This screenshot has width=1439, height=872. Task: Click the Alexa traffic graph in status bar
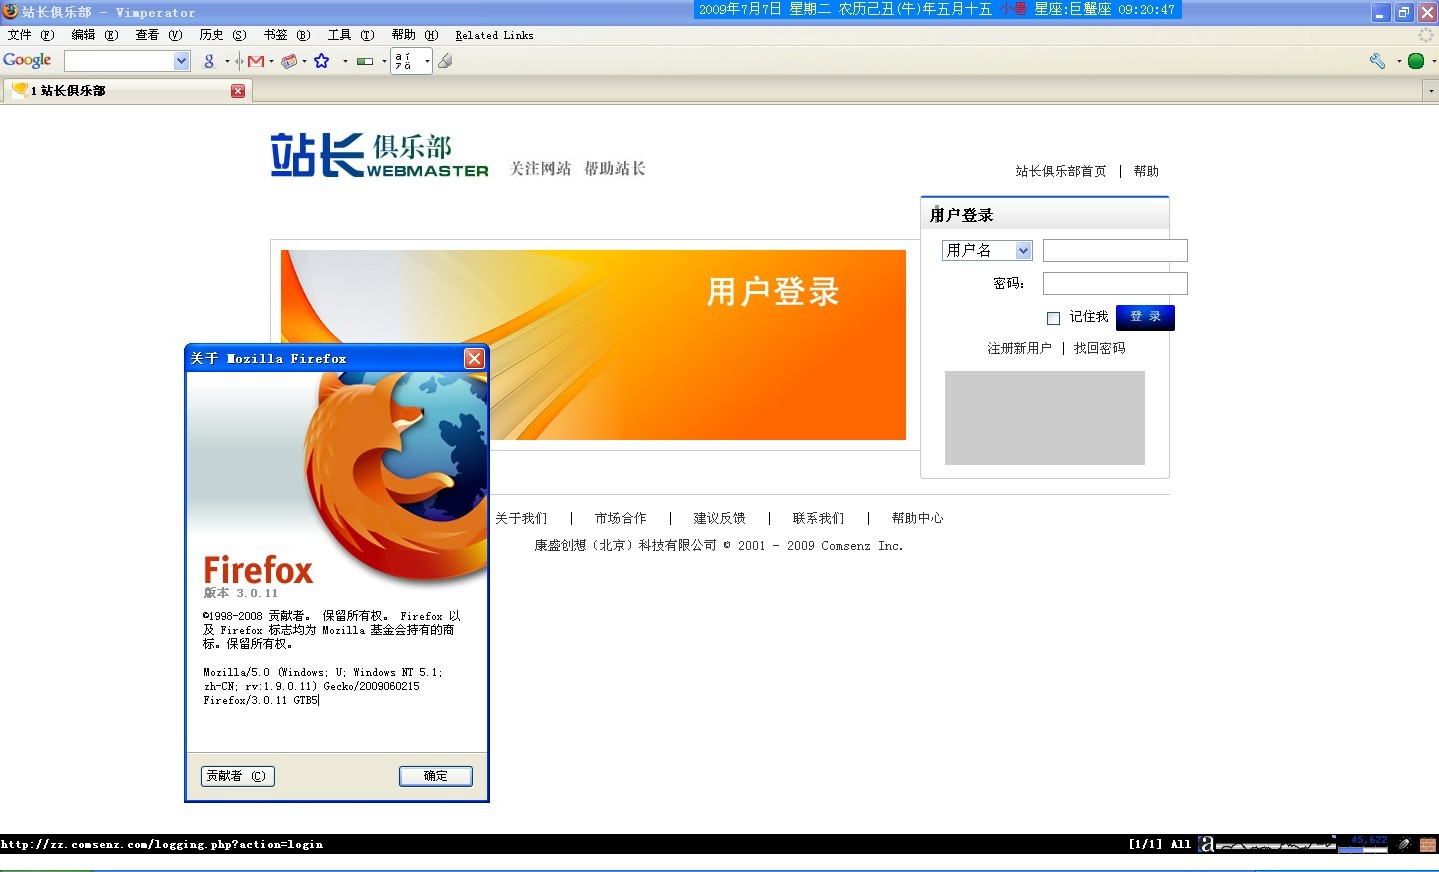(1276, 845)
